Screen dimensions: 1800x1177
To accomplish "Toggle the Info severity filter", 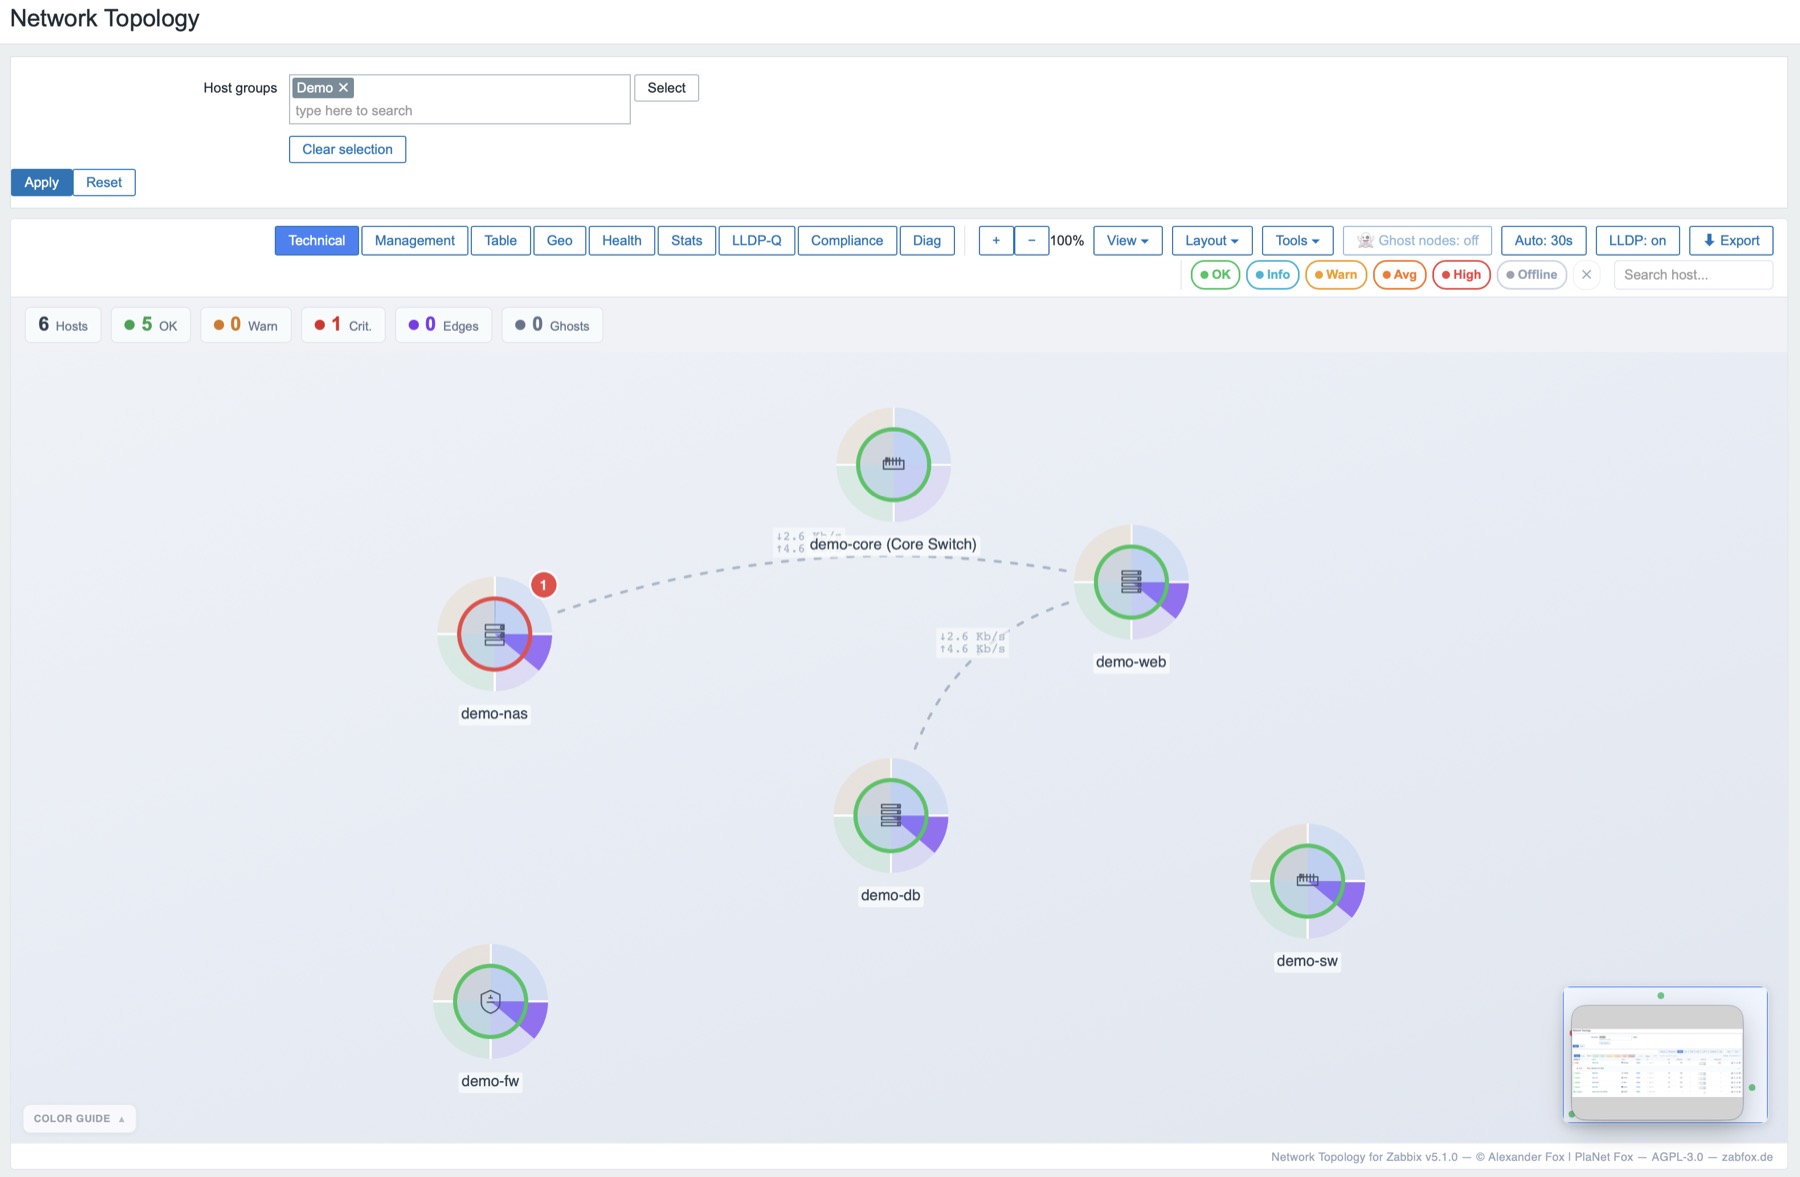I will [x=1272, y=275].
